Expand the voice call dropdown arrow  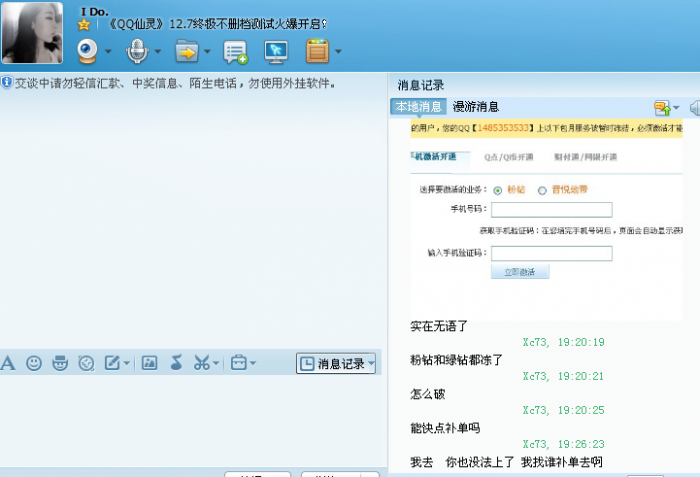click(x=158, y=51)
